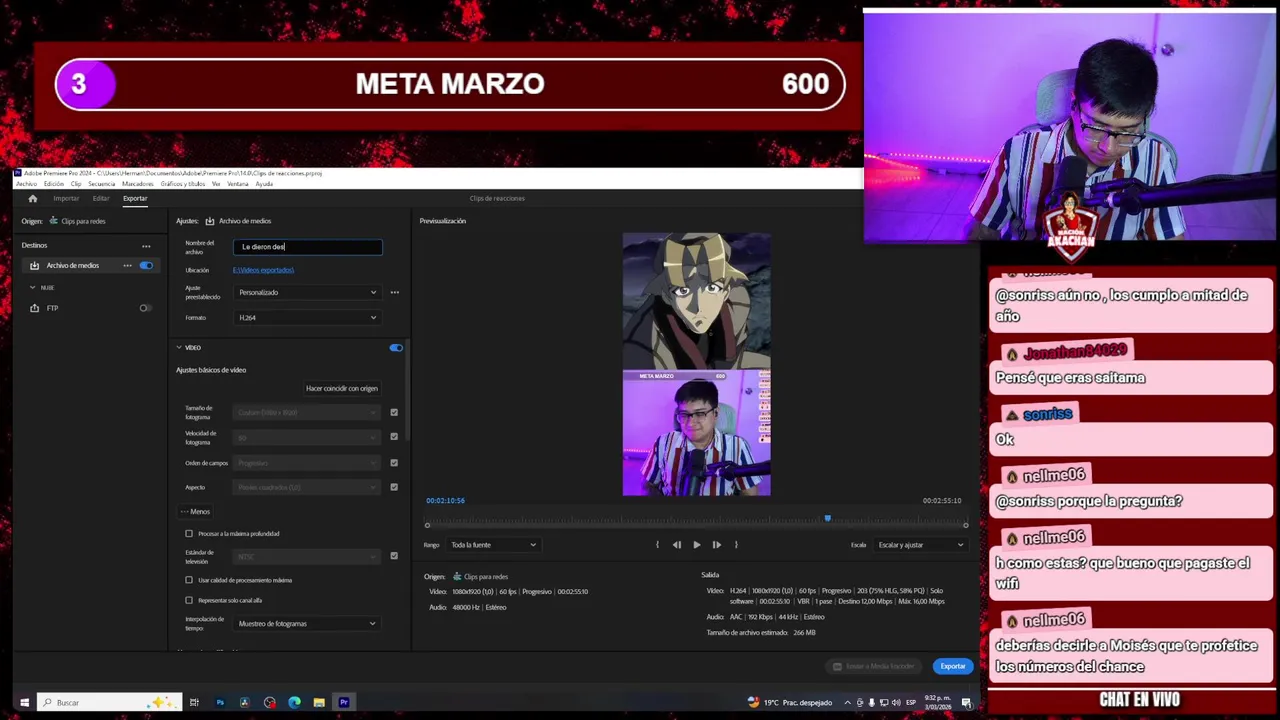
Task: Go to Premiere Home screen icon
Action: pyautogui.click(x=32, y=198)
